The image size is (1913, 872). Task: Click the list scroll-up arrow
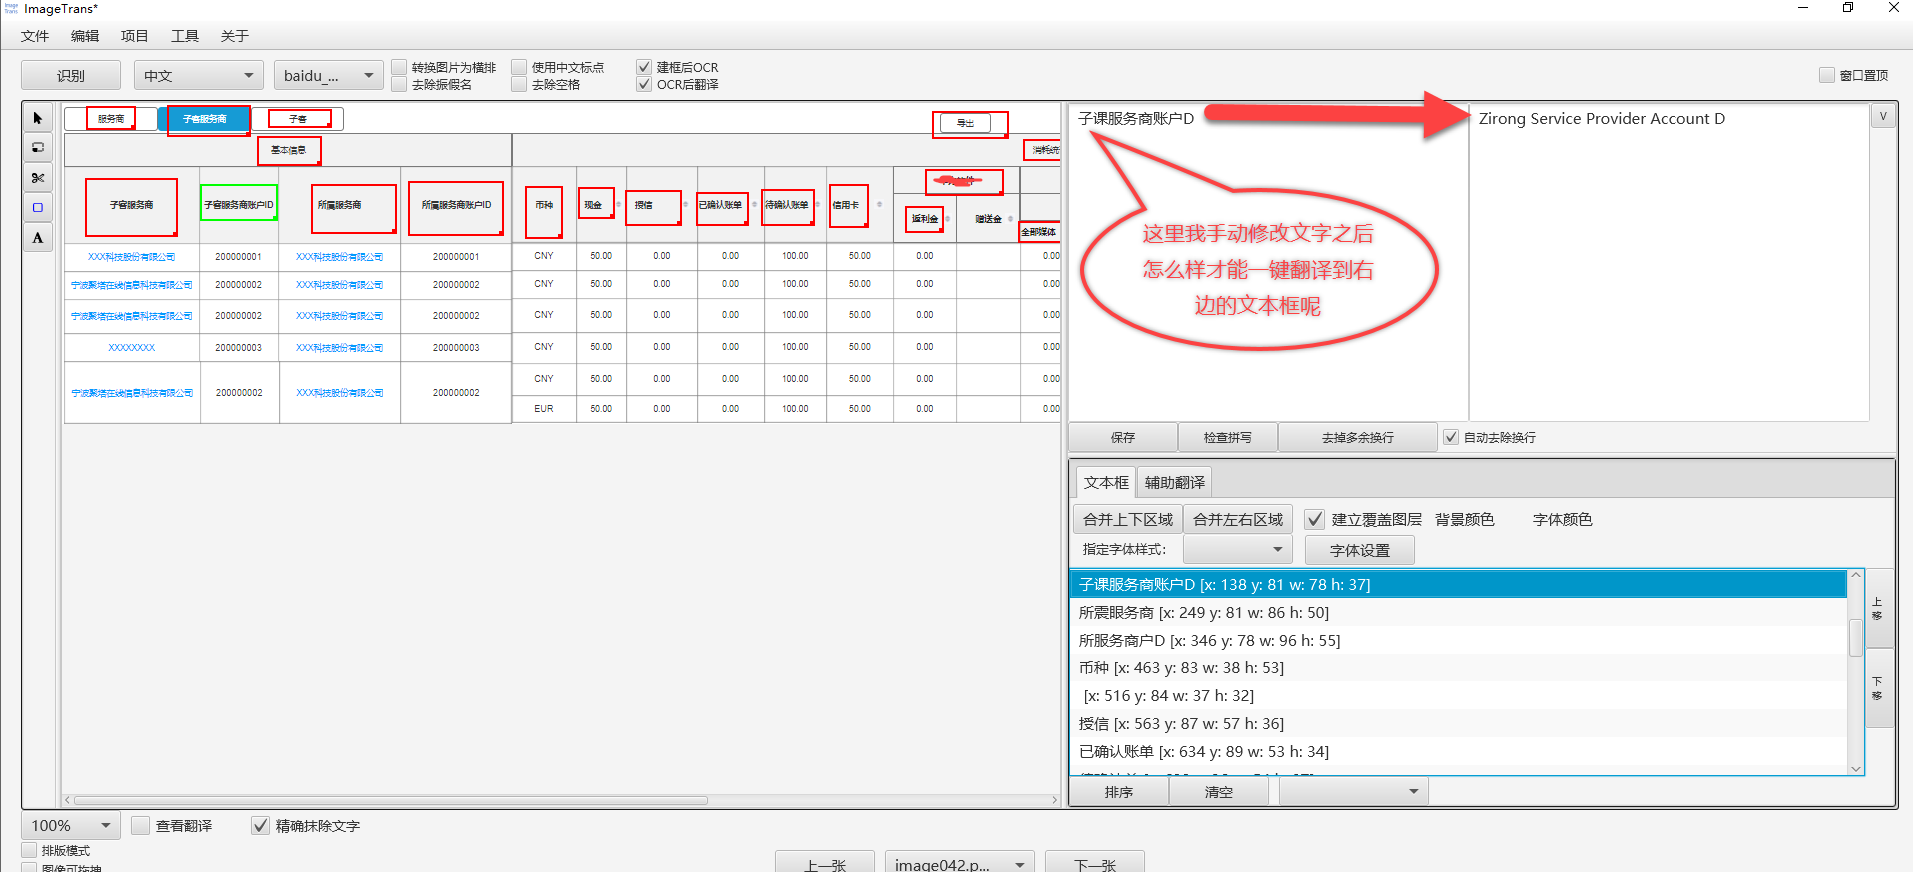coord(1856,575)
